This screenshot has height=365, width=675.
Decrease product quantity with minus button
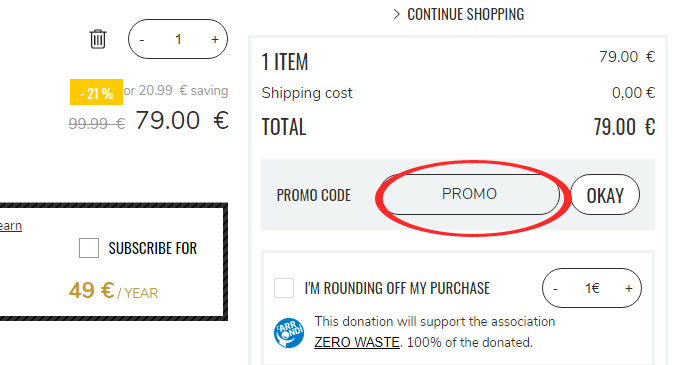click(x=142, y=40)
